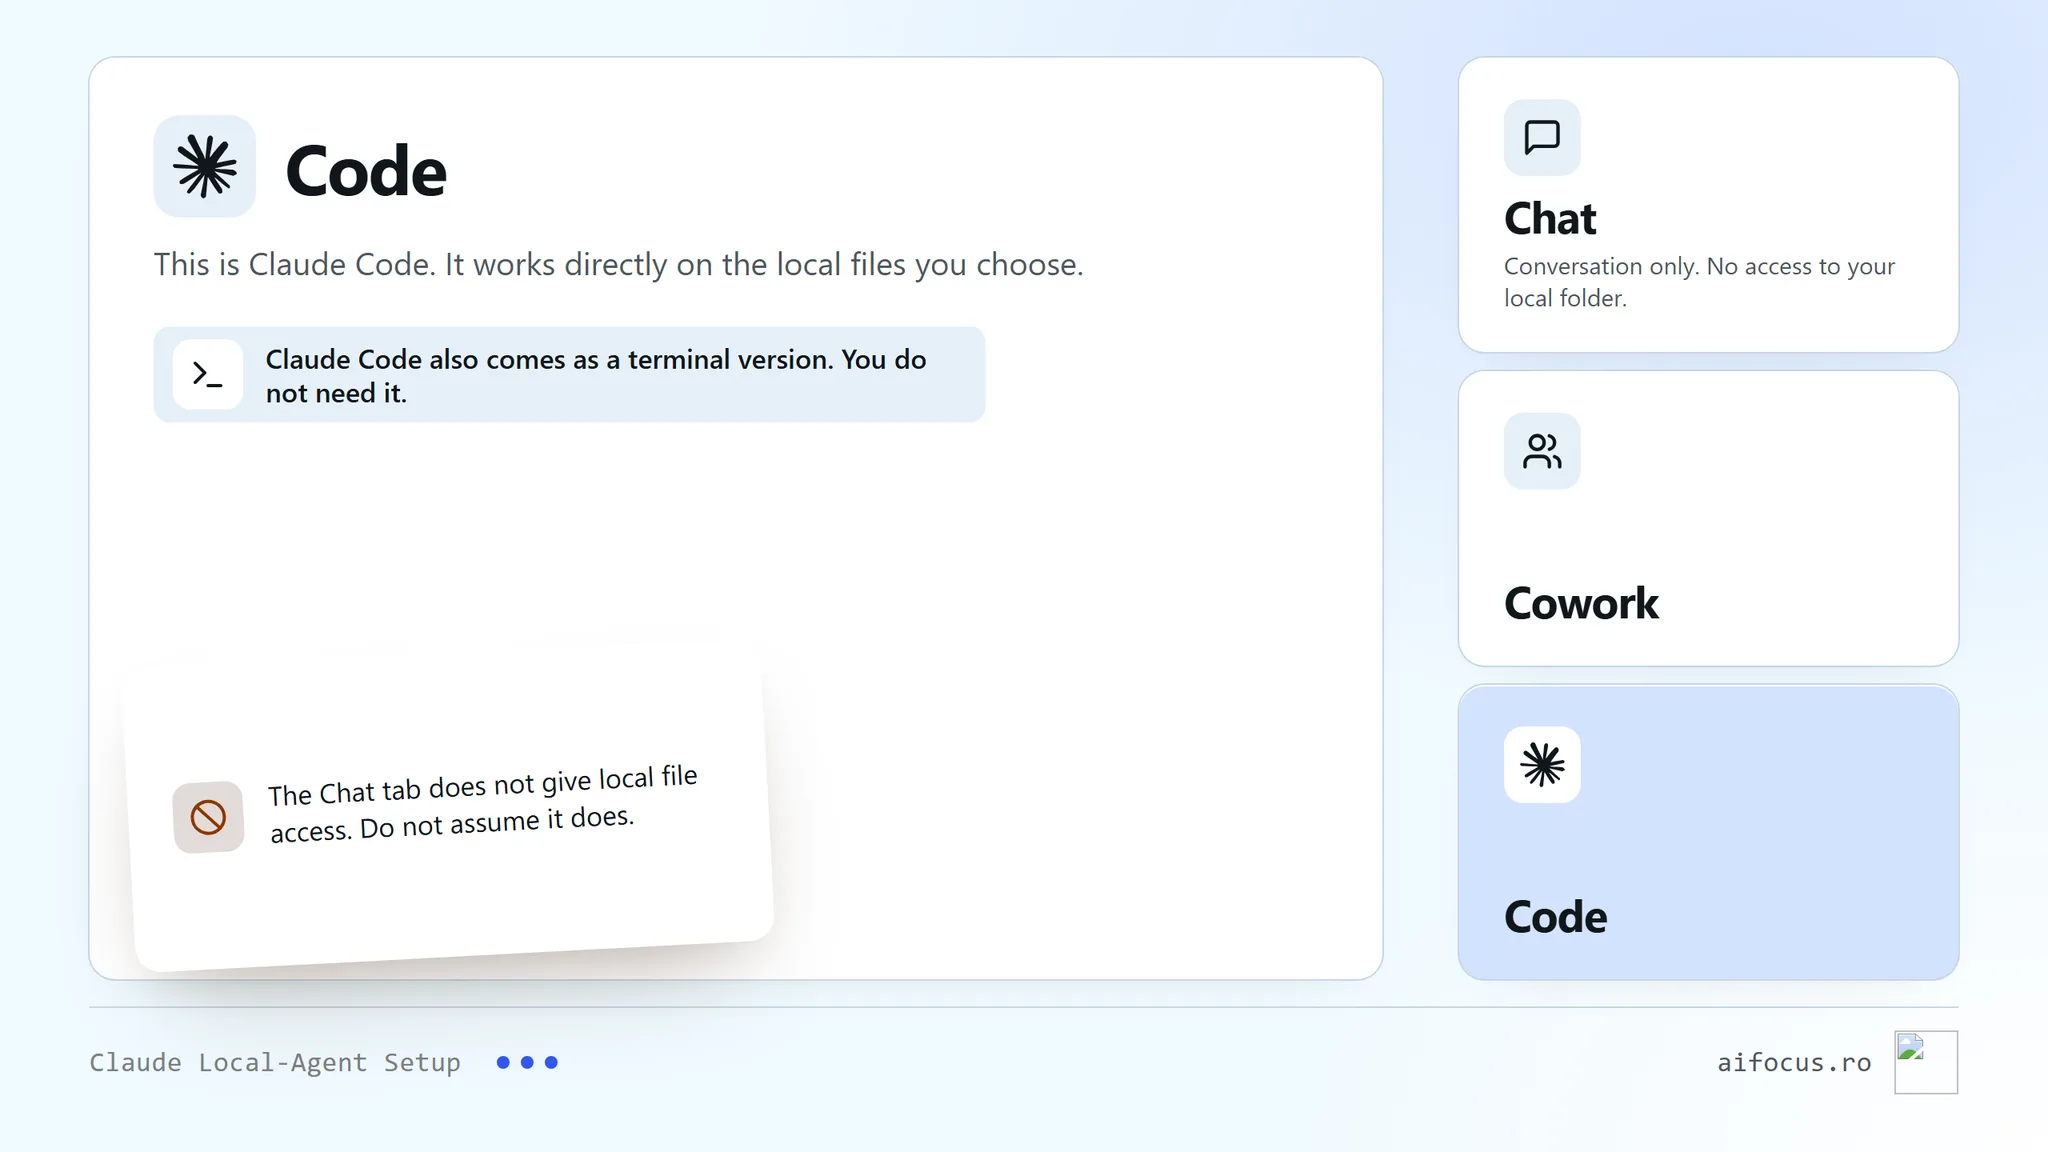Click "The Chat tab does not give" warning text
The image size is (2048, 1152).
click(483, 805)
